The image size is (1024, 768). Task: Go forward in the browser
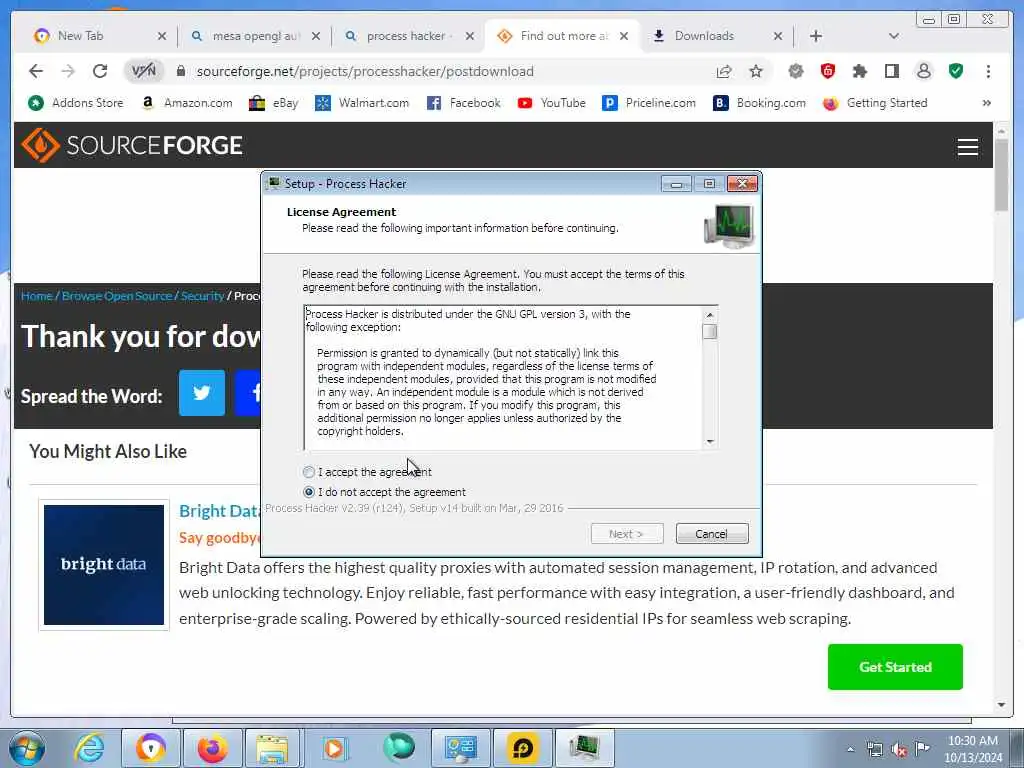68,71
